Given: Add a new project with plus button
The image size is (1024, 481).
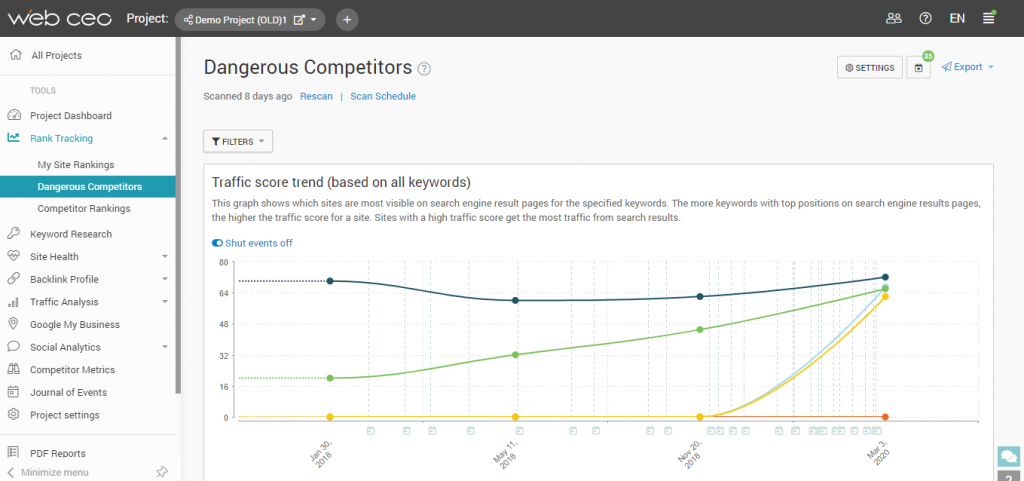Looking at the screenshot, I should [x=347, y=20].
